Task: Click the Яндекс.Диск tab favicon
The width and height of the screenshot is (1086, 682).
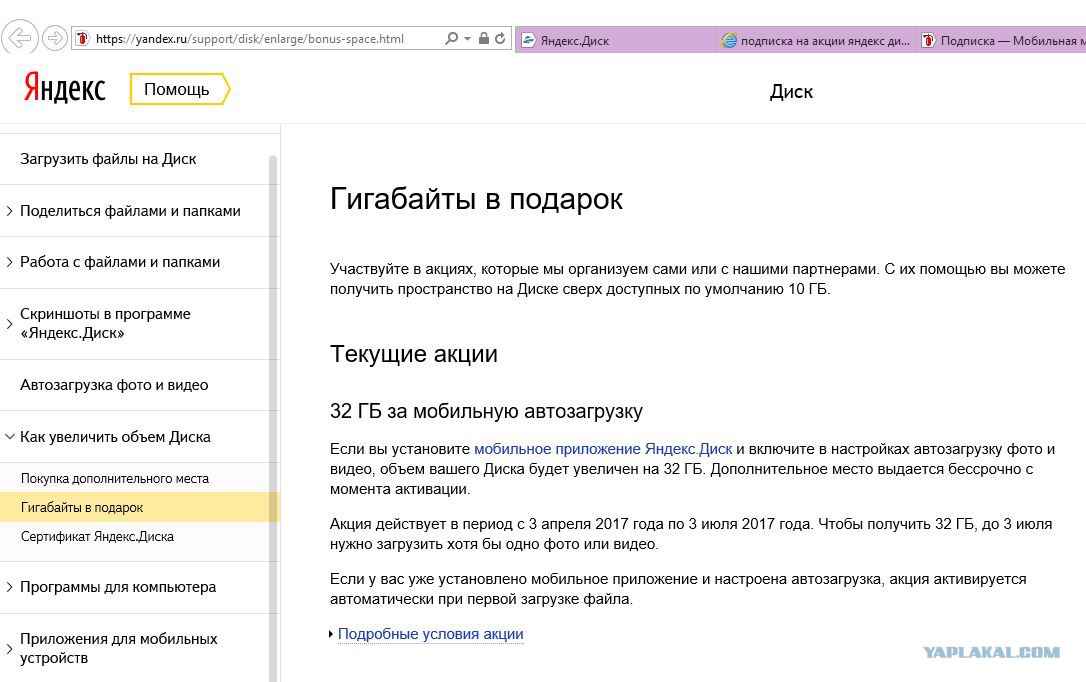Action: pyautogui.click(x=528, y=40)
